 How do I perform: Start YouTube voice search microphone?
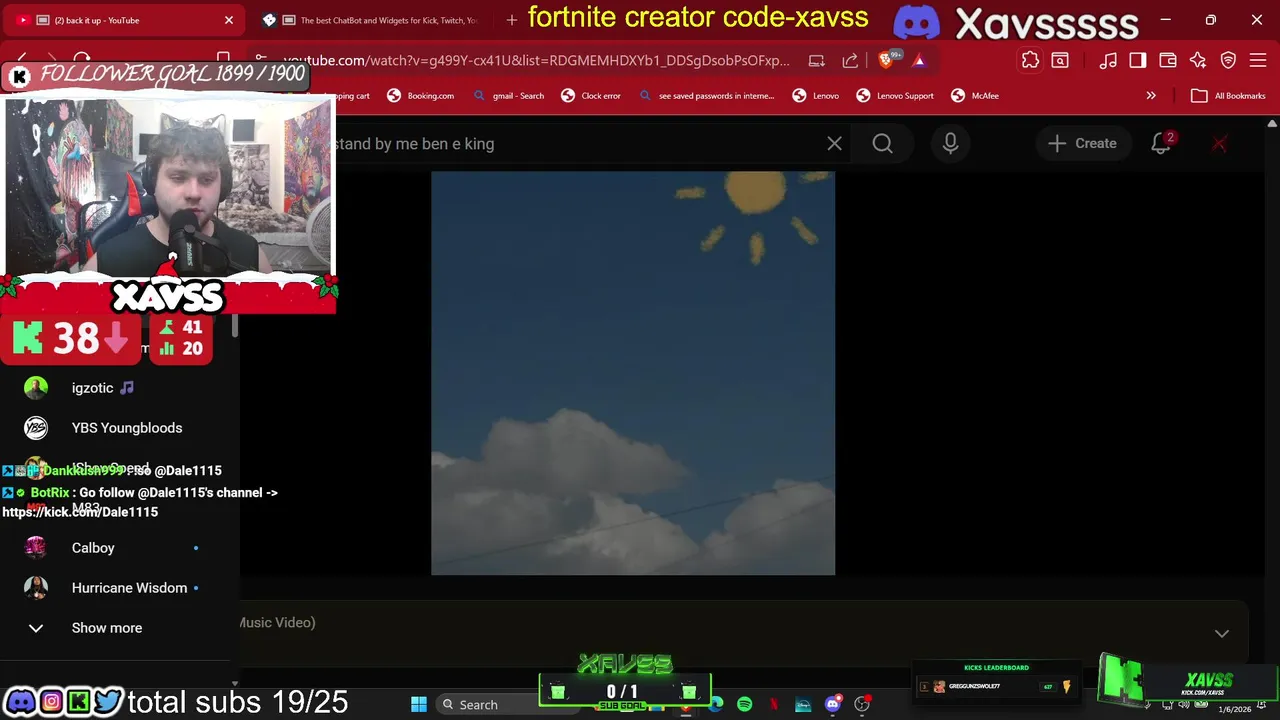coord(950,144)
